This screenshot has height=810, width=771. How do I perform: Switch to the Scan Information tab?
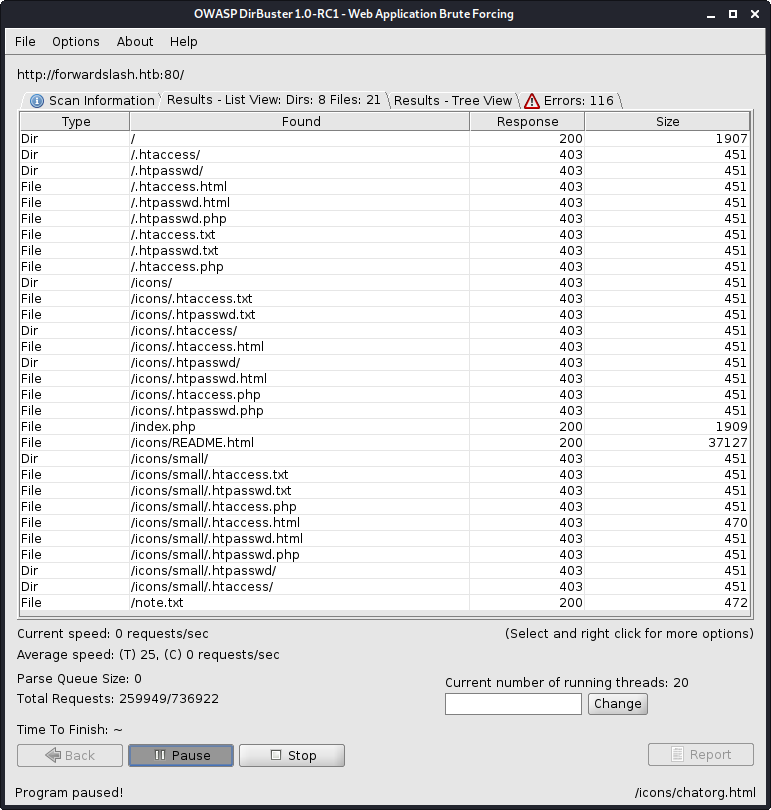(x=92, y=100)
